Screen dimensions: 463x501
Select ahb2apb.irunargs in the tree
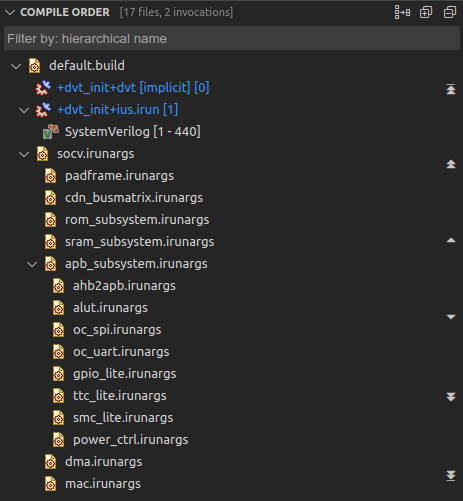(x=124, y=286)
